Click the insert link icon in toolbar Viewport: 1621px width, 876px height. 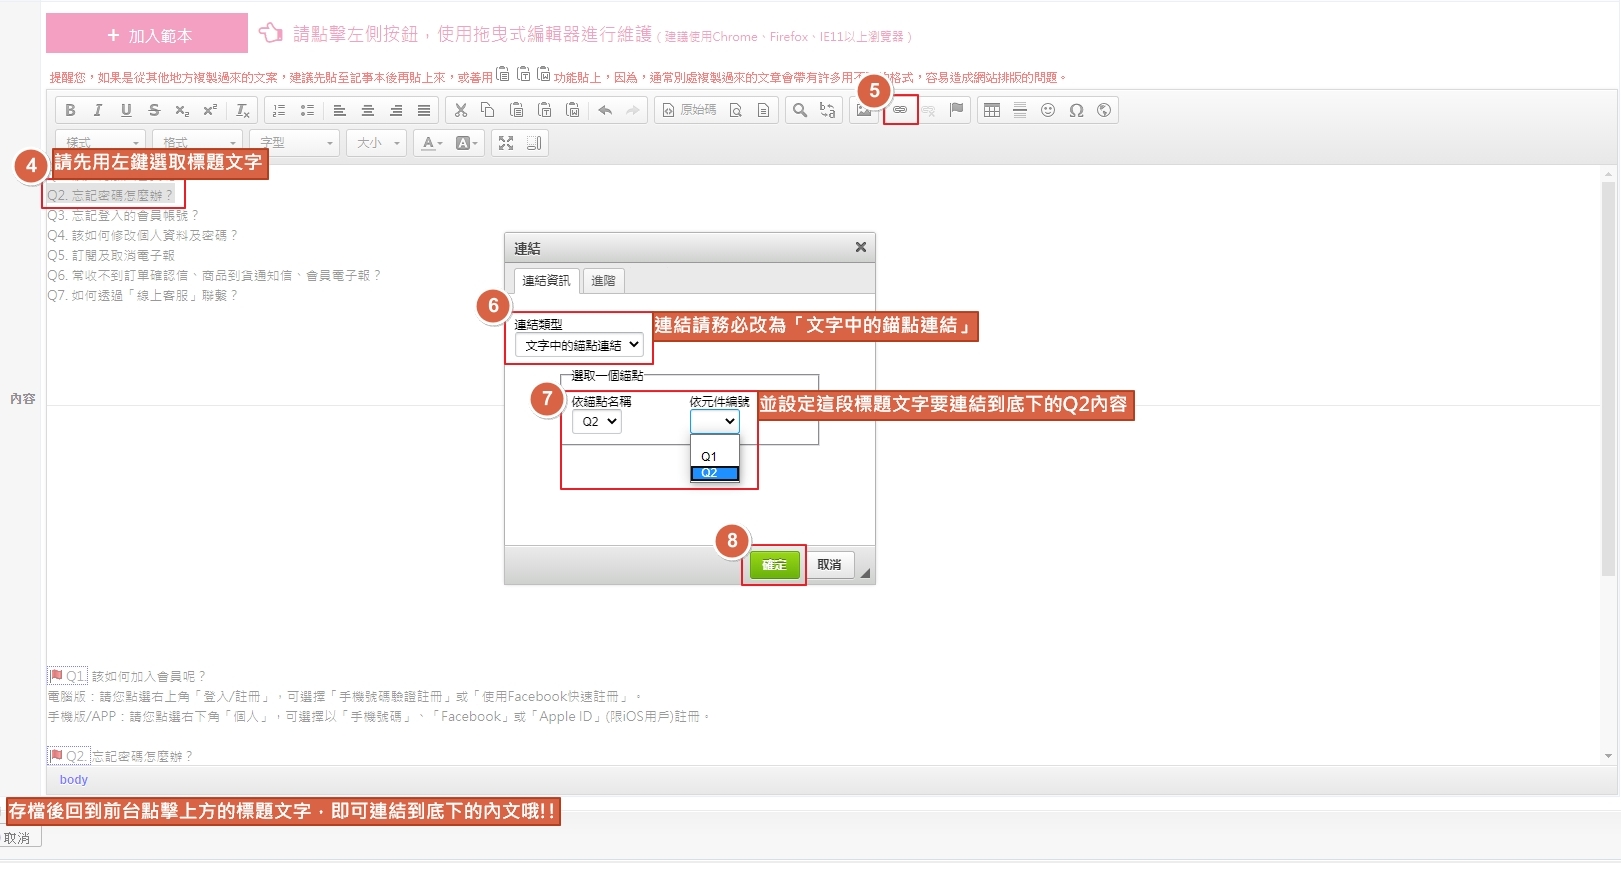click(x=900, y=110)
